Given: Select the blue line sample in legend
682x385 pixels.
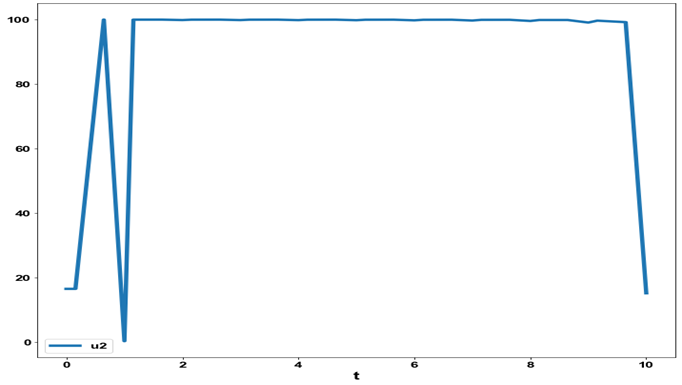Looking at the screenshot, I should click(x=65, y=346).
